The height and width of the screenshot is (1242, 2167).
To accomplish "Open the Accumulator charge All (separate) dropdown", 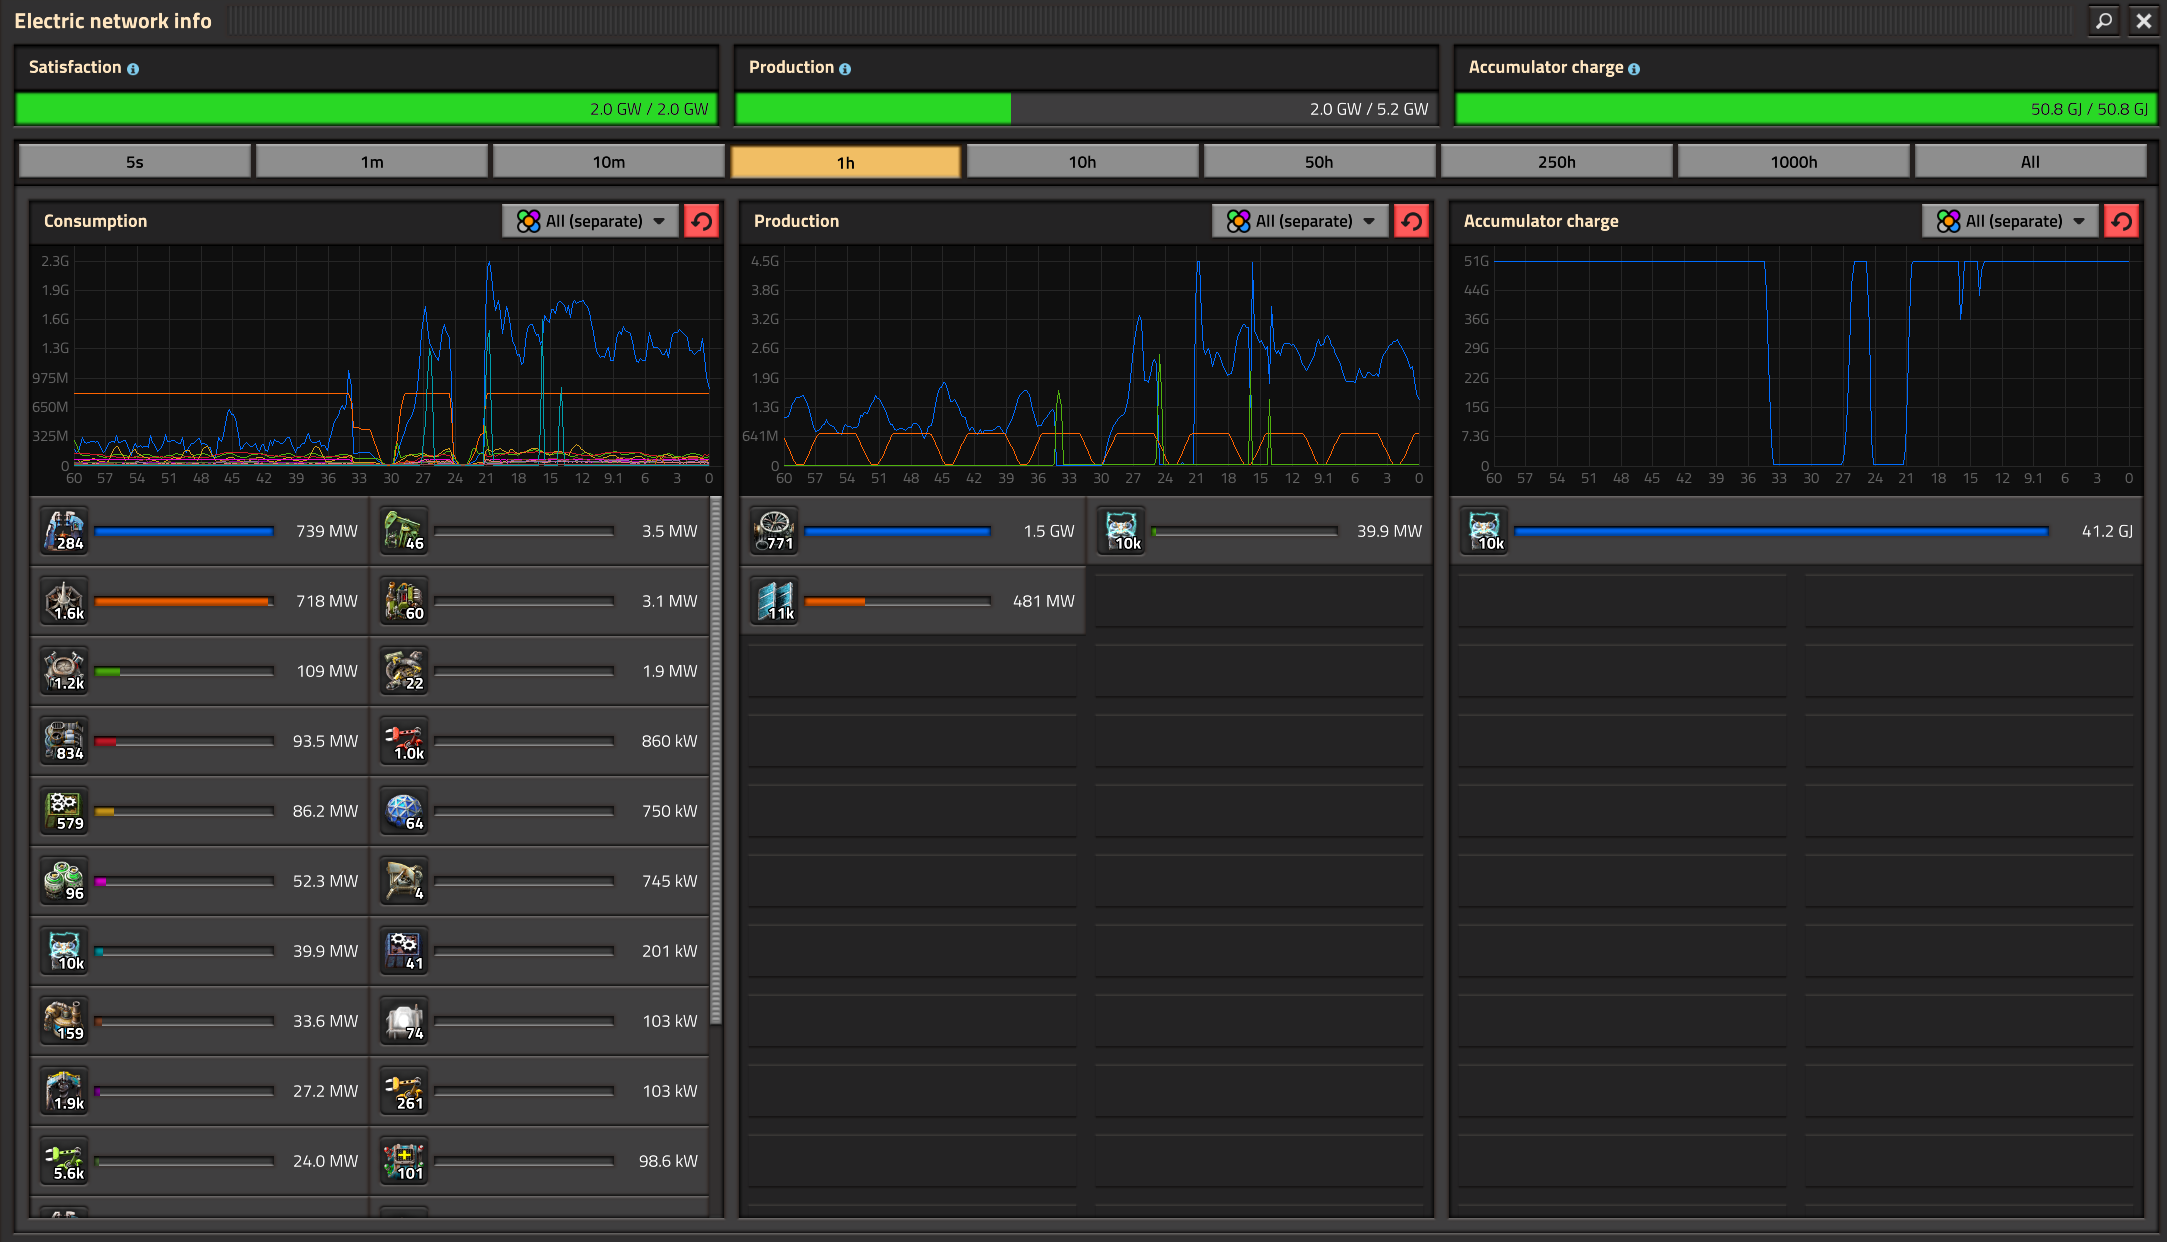I will point(2010,221).
